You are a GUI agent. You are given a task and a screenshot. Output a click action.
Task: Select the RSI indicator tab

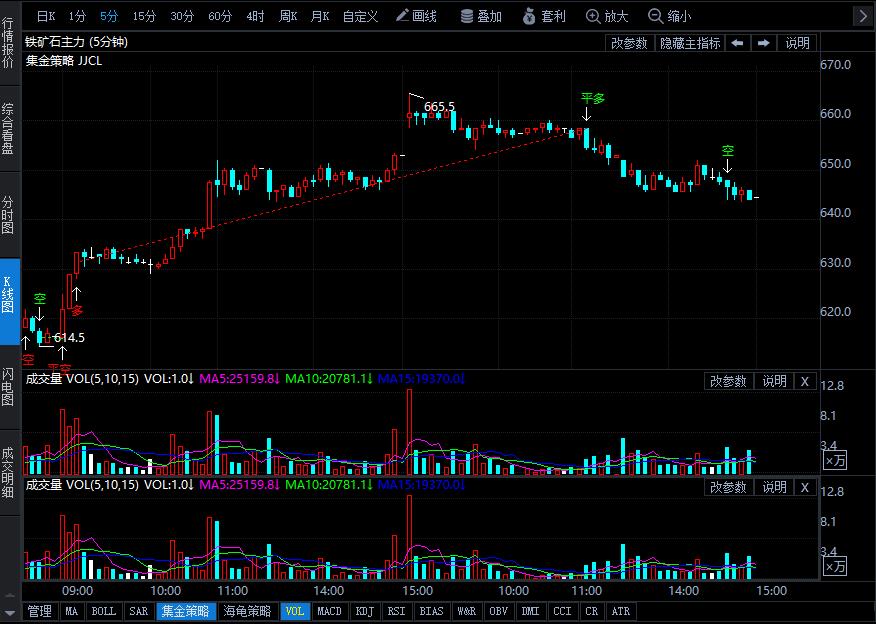point(397,611)
